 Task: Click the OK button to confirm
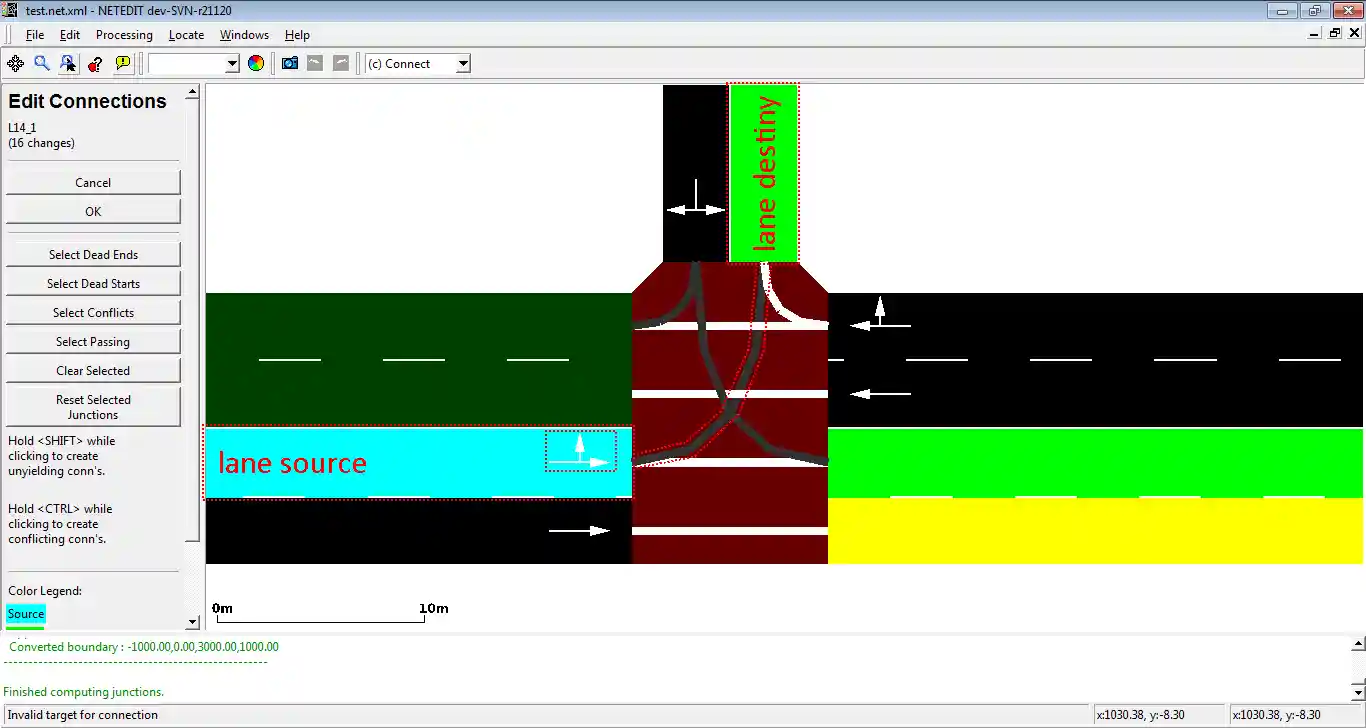click(93, 212)
